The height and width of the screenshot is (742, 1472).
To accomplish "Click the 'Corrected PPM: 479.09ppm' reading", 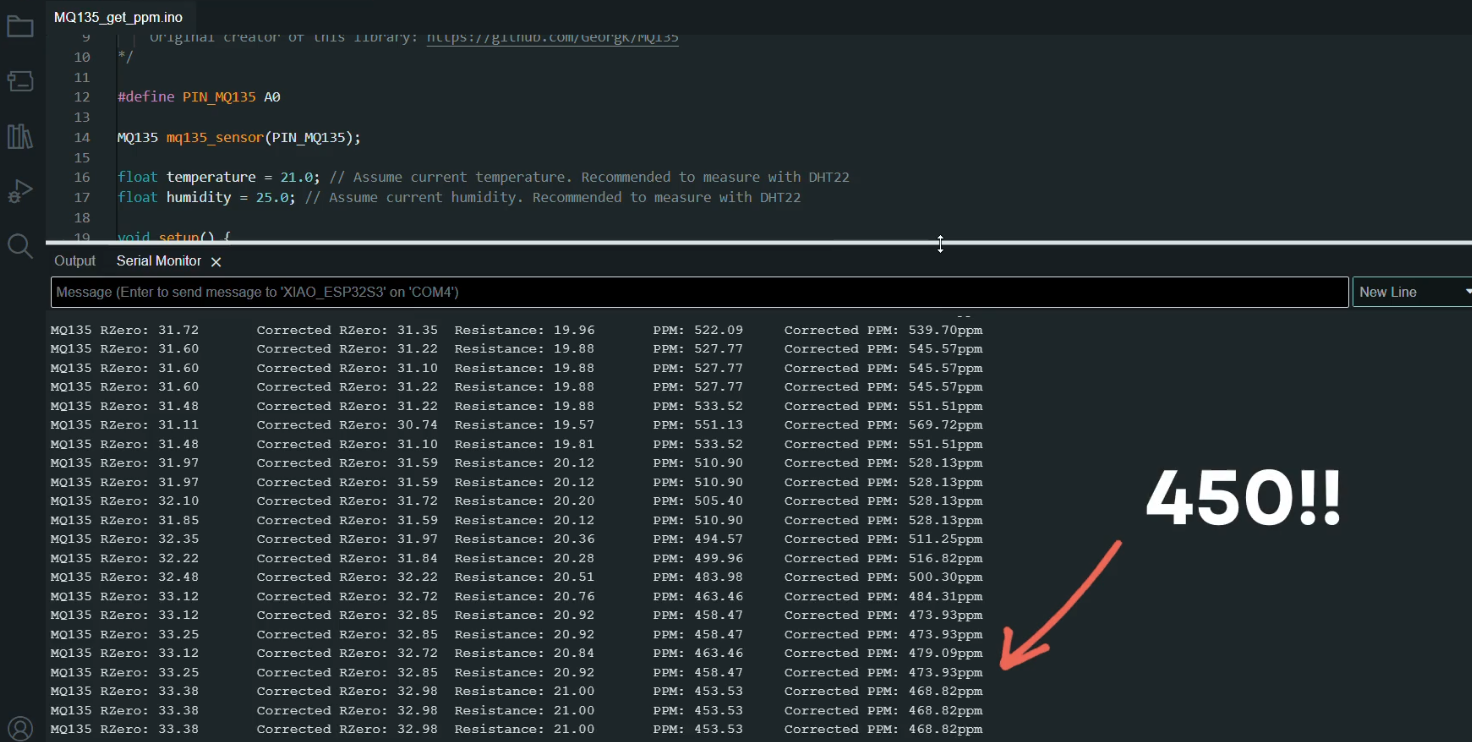I will (x=883, y=653).
